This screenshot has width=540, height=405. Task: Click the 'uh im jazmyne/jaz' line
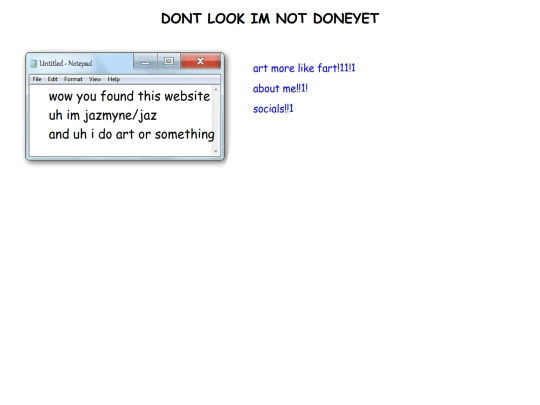(x=103, y=115)
